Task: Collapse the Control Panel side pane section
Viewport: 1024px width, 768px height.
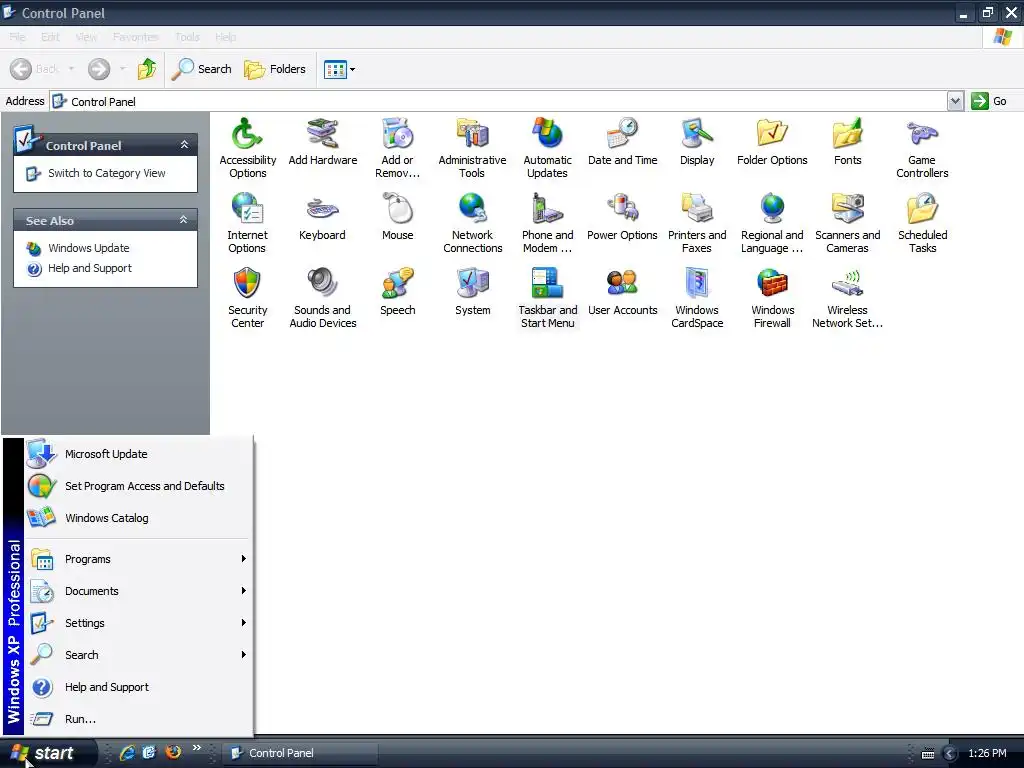Action: [x=184, y=145]
